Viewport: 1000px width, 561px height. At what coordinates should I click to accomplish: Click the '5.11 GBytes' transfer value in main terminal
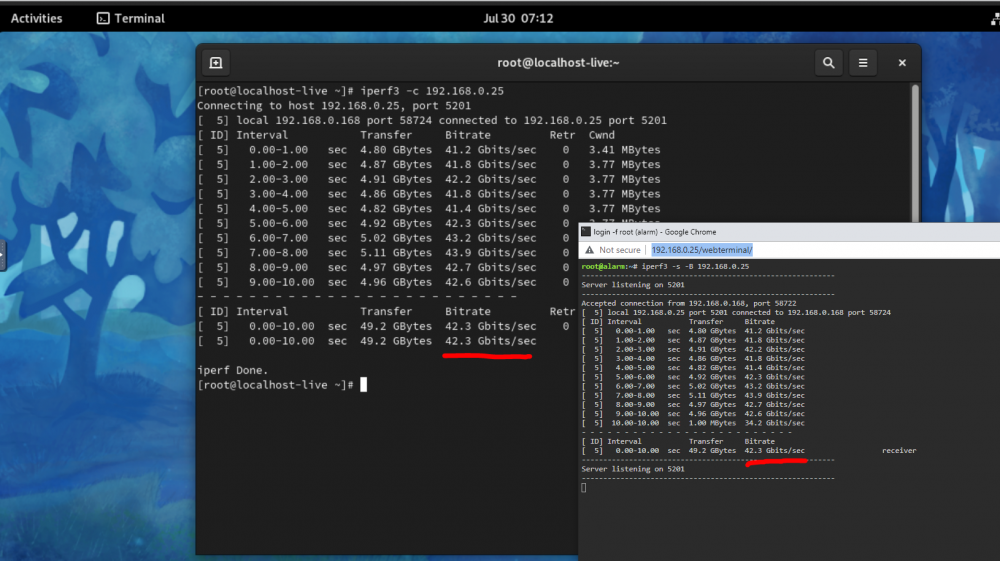[395, 252]
